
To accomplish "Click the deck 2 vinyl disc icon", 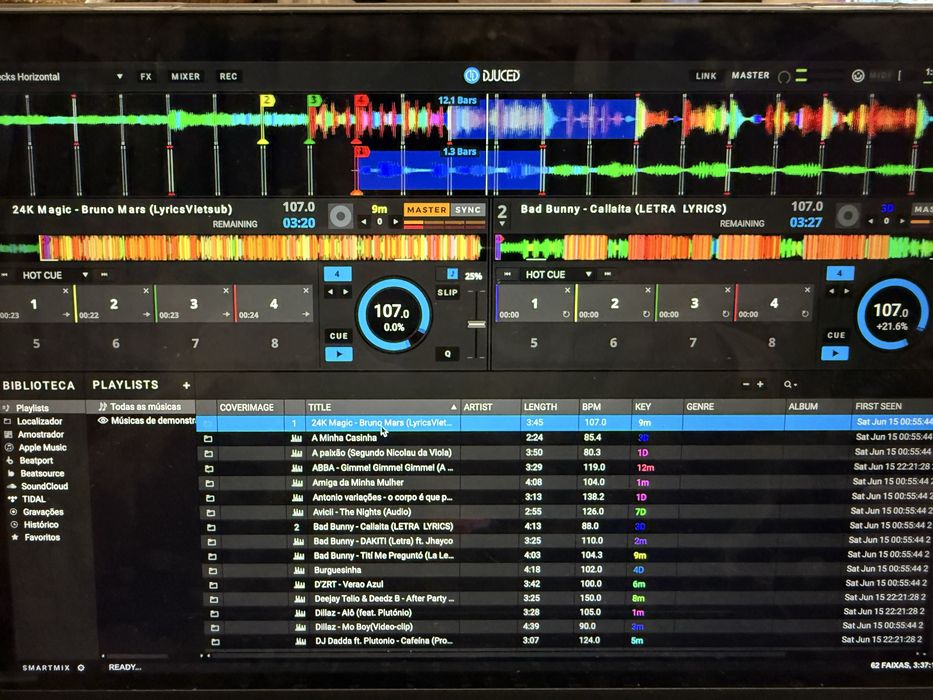I will point(848,215).
